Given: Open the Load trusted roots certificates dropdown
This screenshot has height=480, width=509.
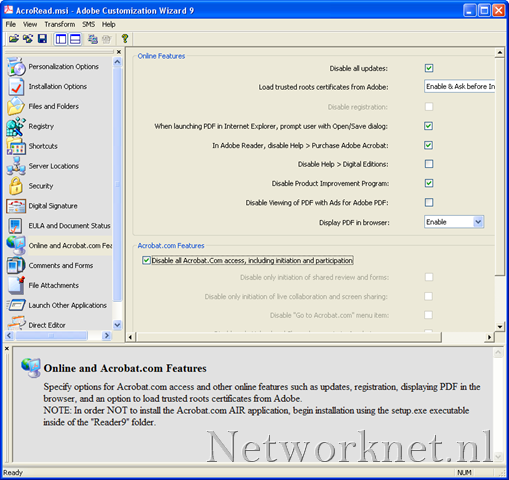Looking at the screenshot, I should [460, 86].
